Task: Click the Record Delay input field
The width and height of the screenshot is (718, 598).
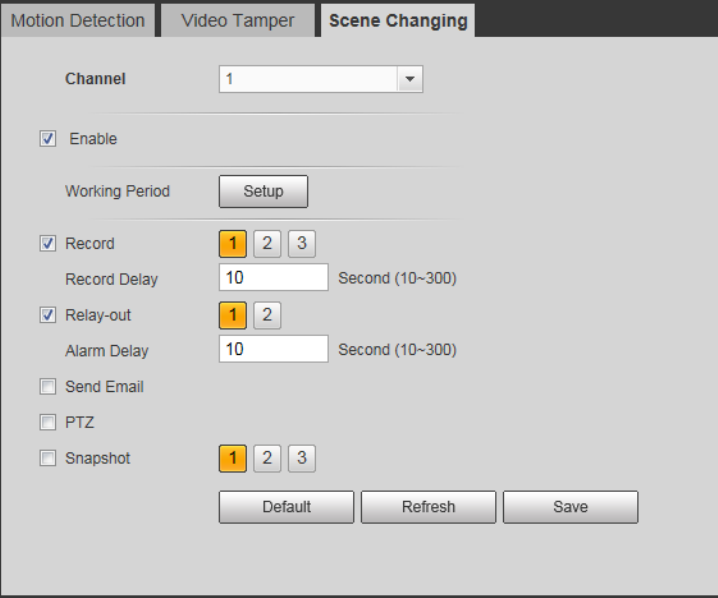Action: click(x=273, y=277)
